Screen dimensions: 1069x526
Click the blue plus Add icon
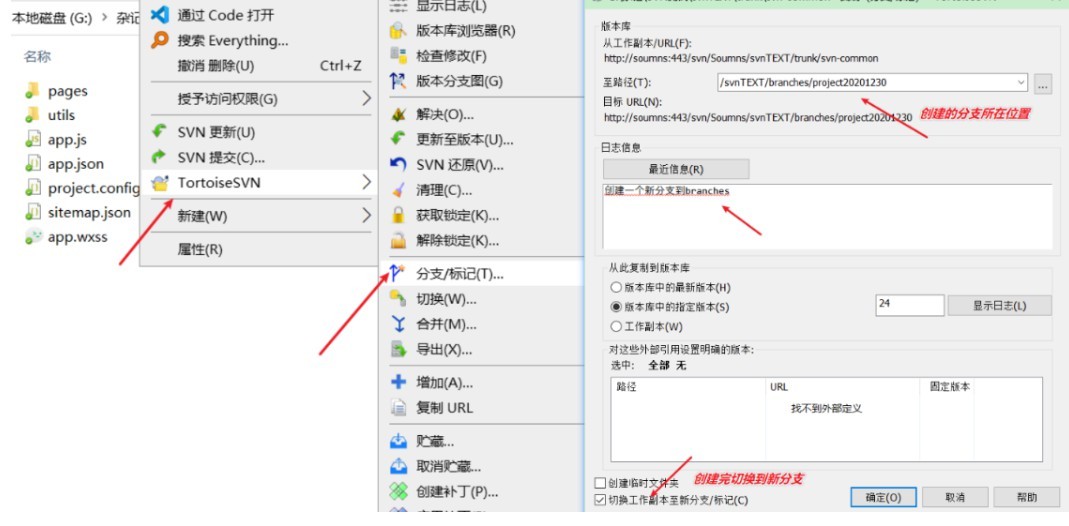[x=397, y=382]
